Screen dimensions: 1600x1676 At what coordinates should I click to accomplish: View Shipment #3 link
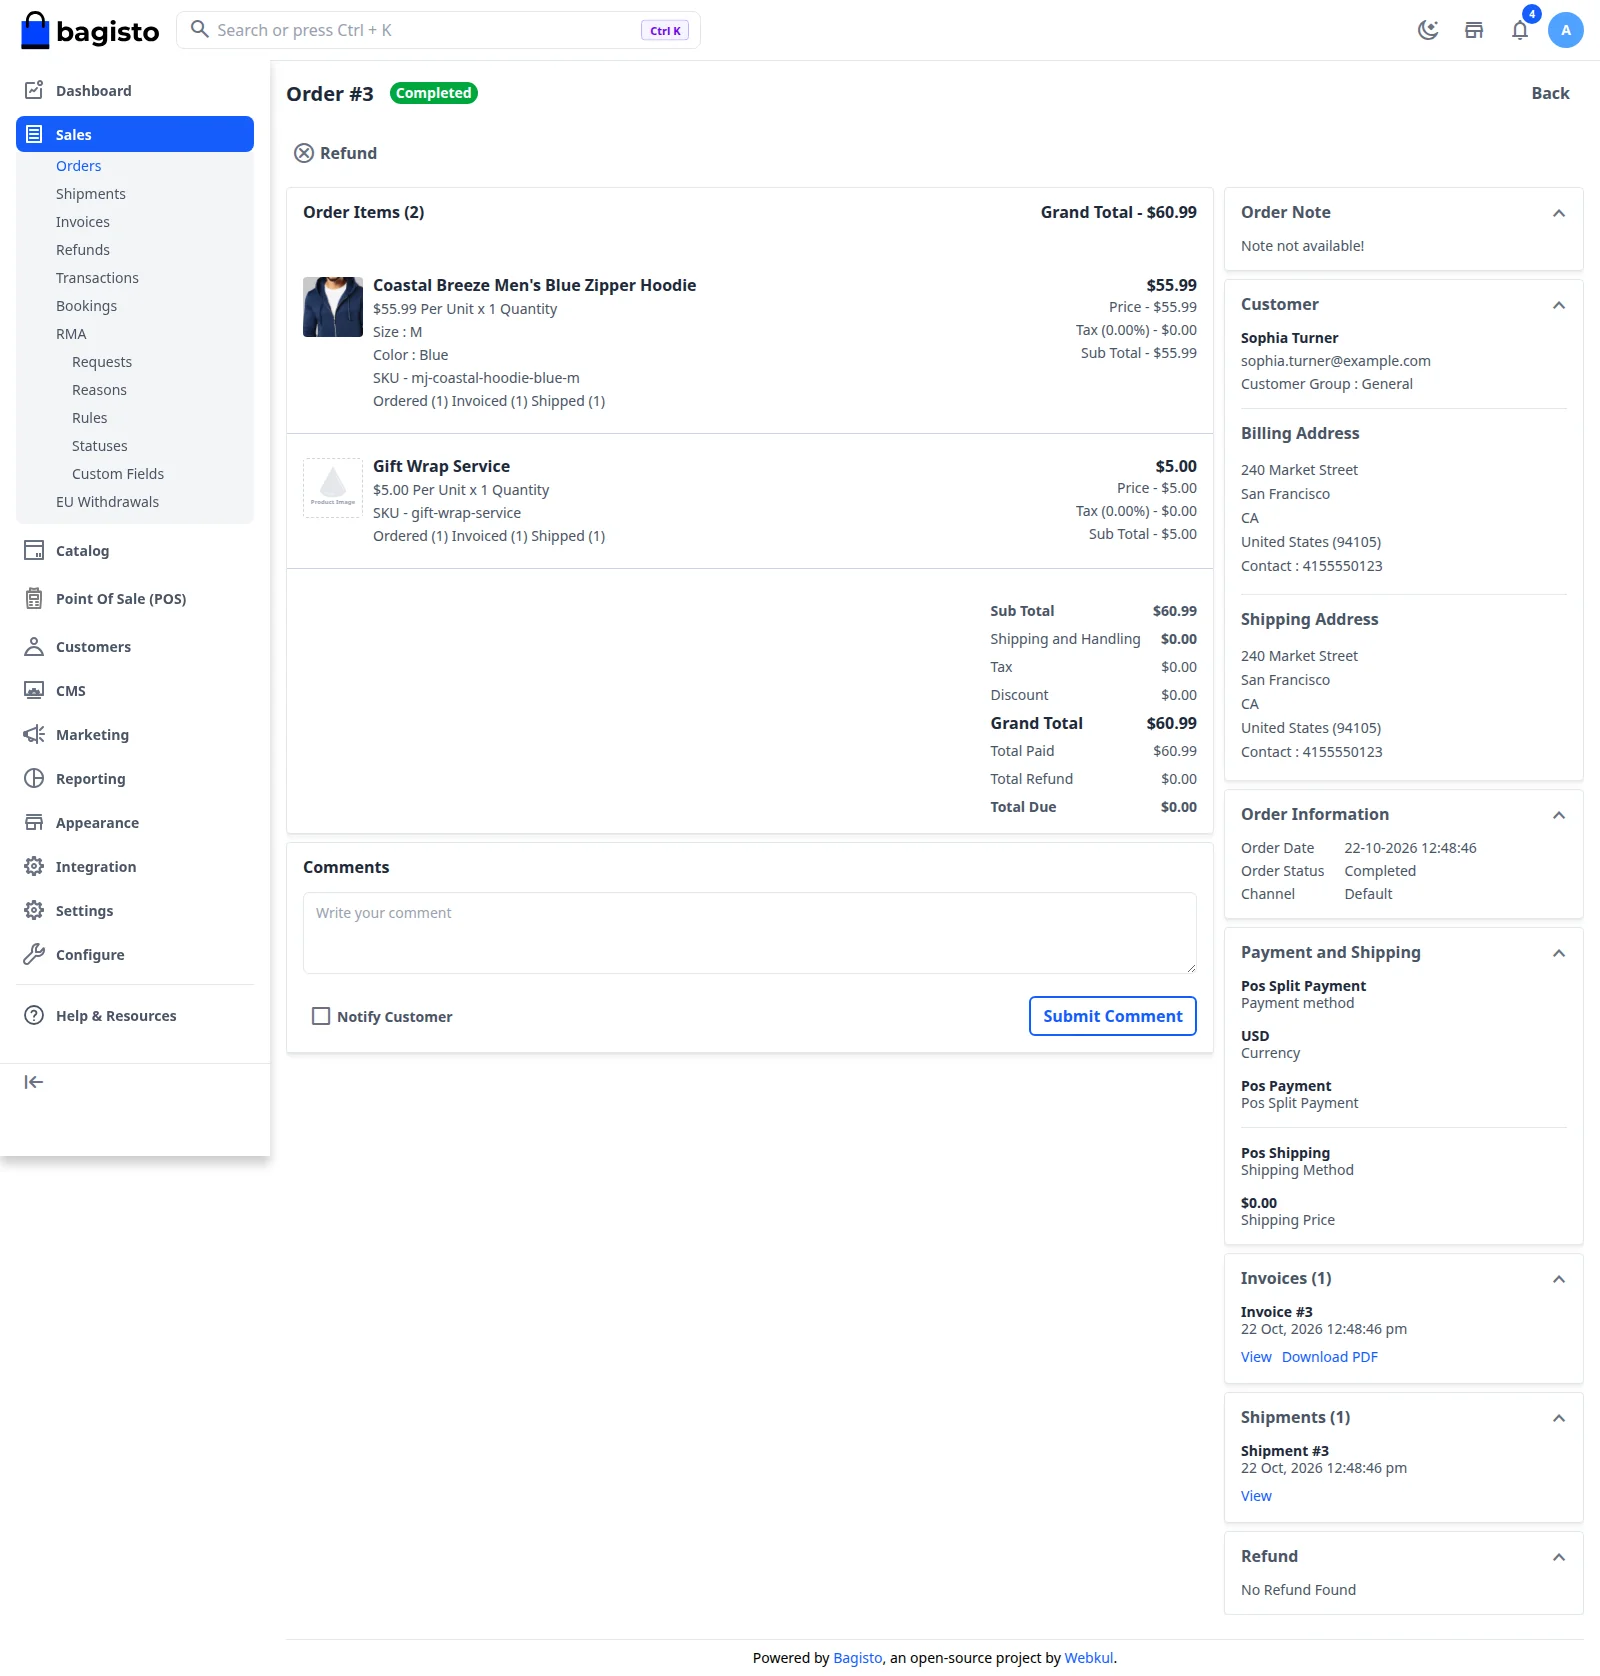coord(1256,1496)
